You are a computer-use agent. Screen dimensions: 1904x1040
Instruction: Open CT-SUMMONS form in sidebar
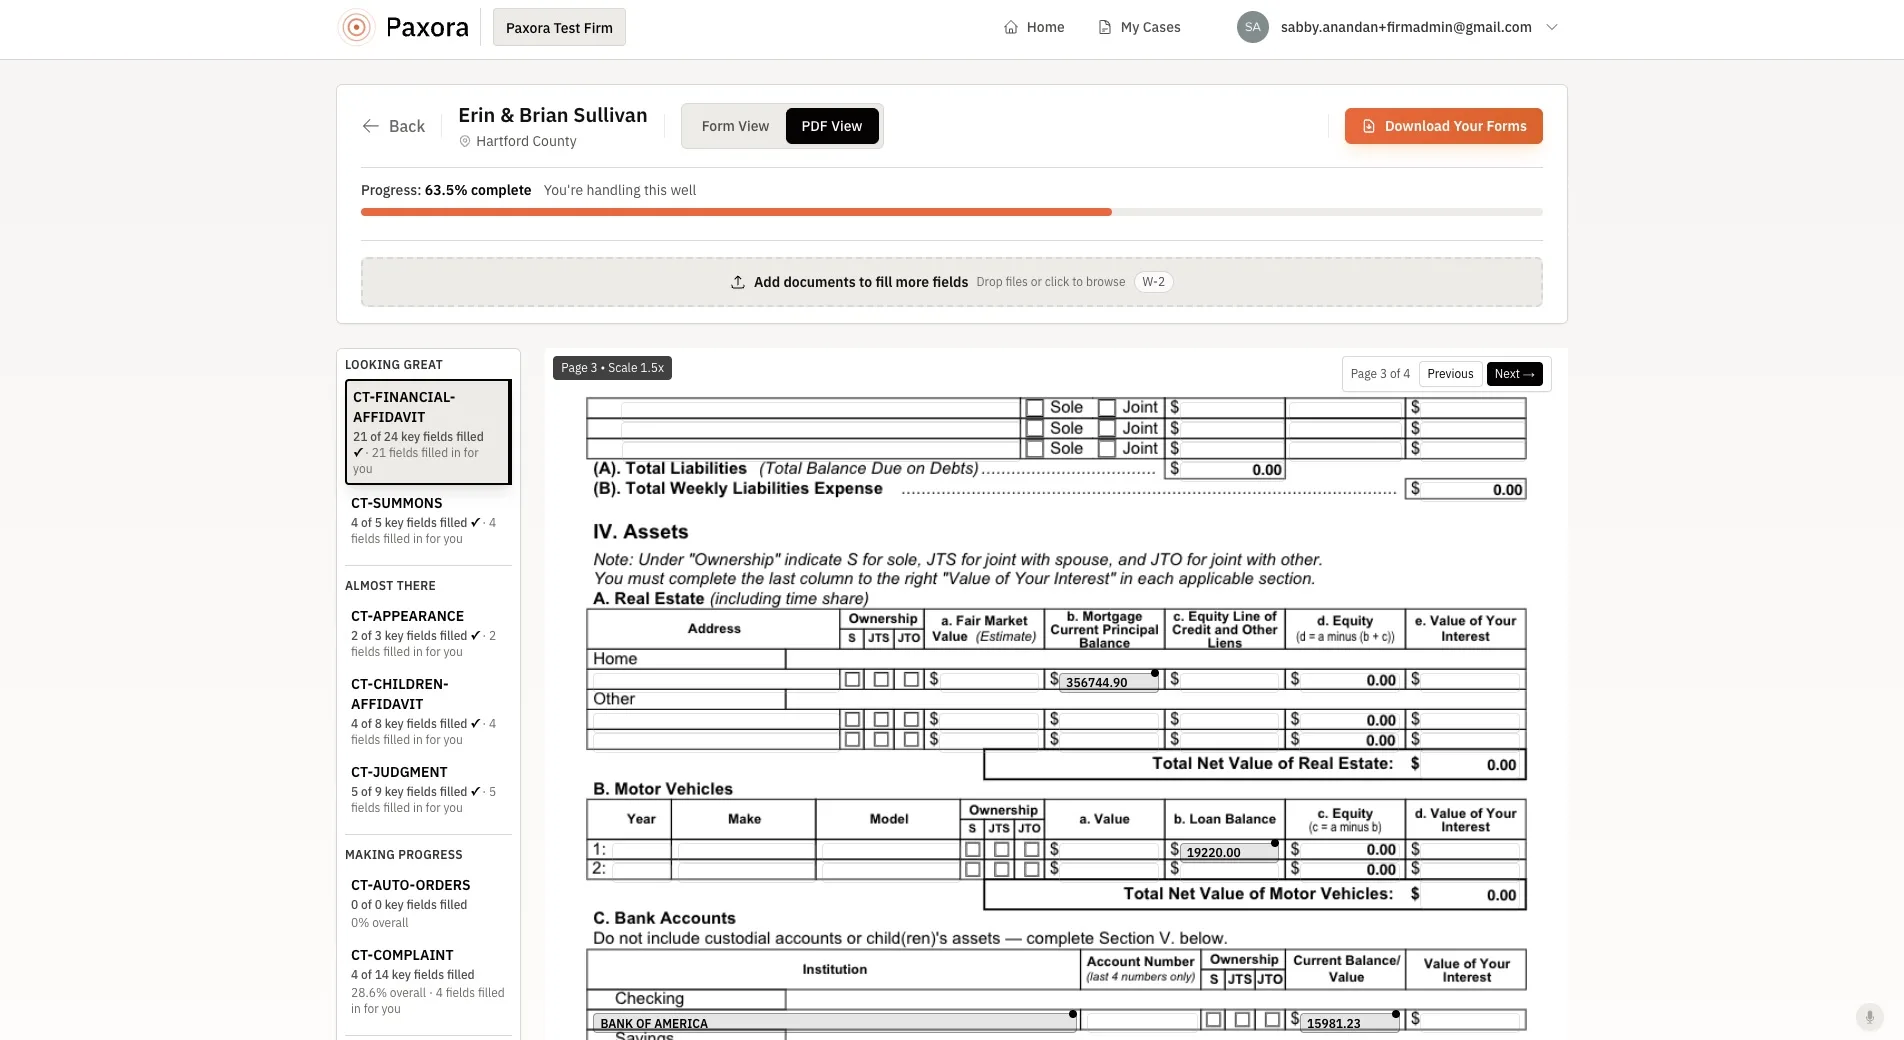pyautogui.click(x=428, y=520)
